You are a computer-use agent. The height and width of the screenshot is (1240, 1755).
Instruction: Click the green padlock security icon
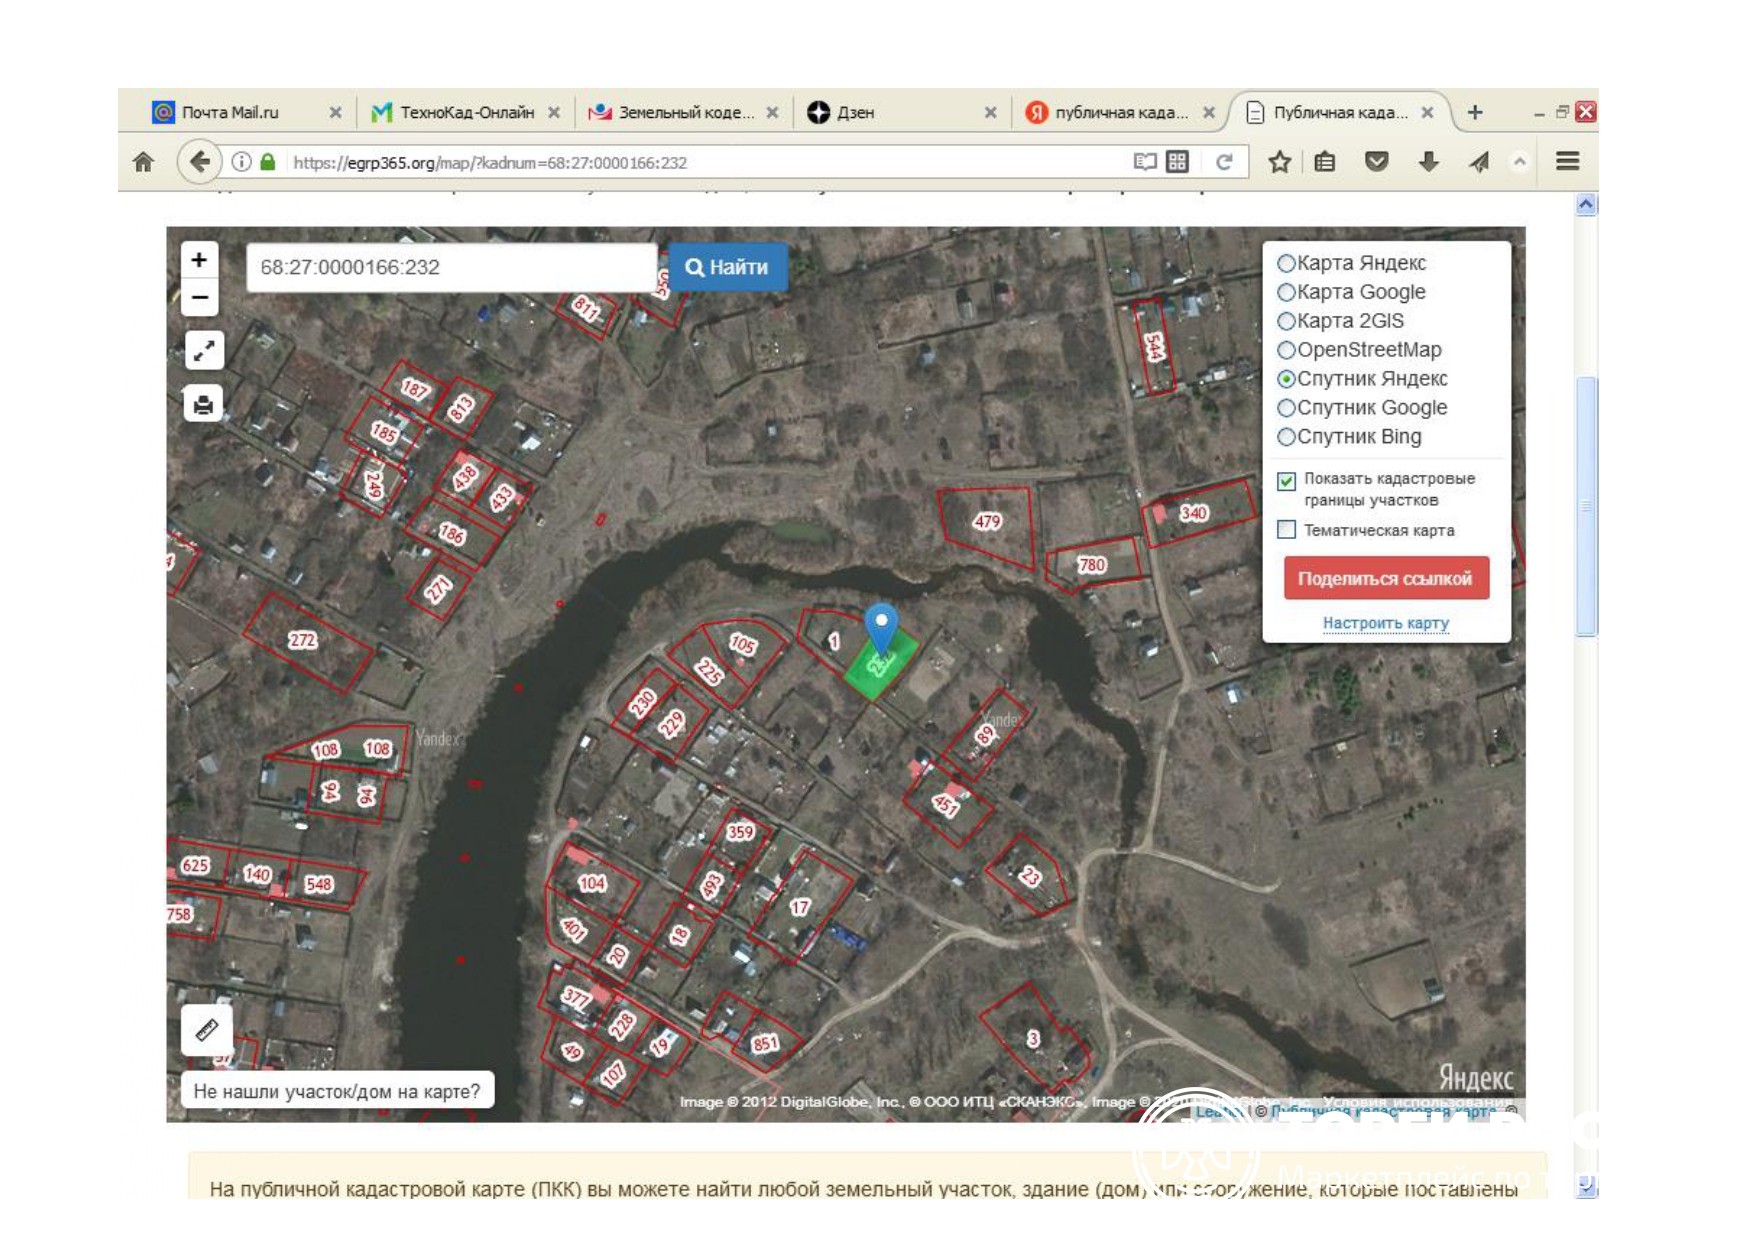point(267,162)
